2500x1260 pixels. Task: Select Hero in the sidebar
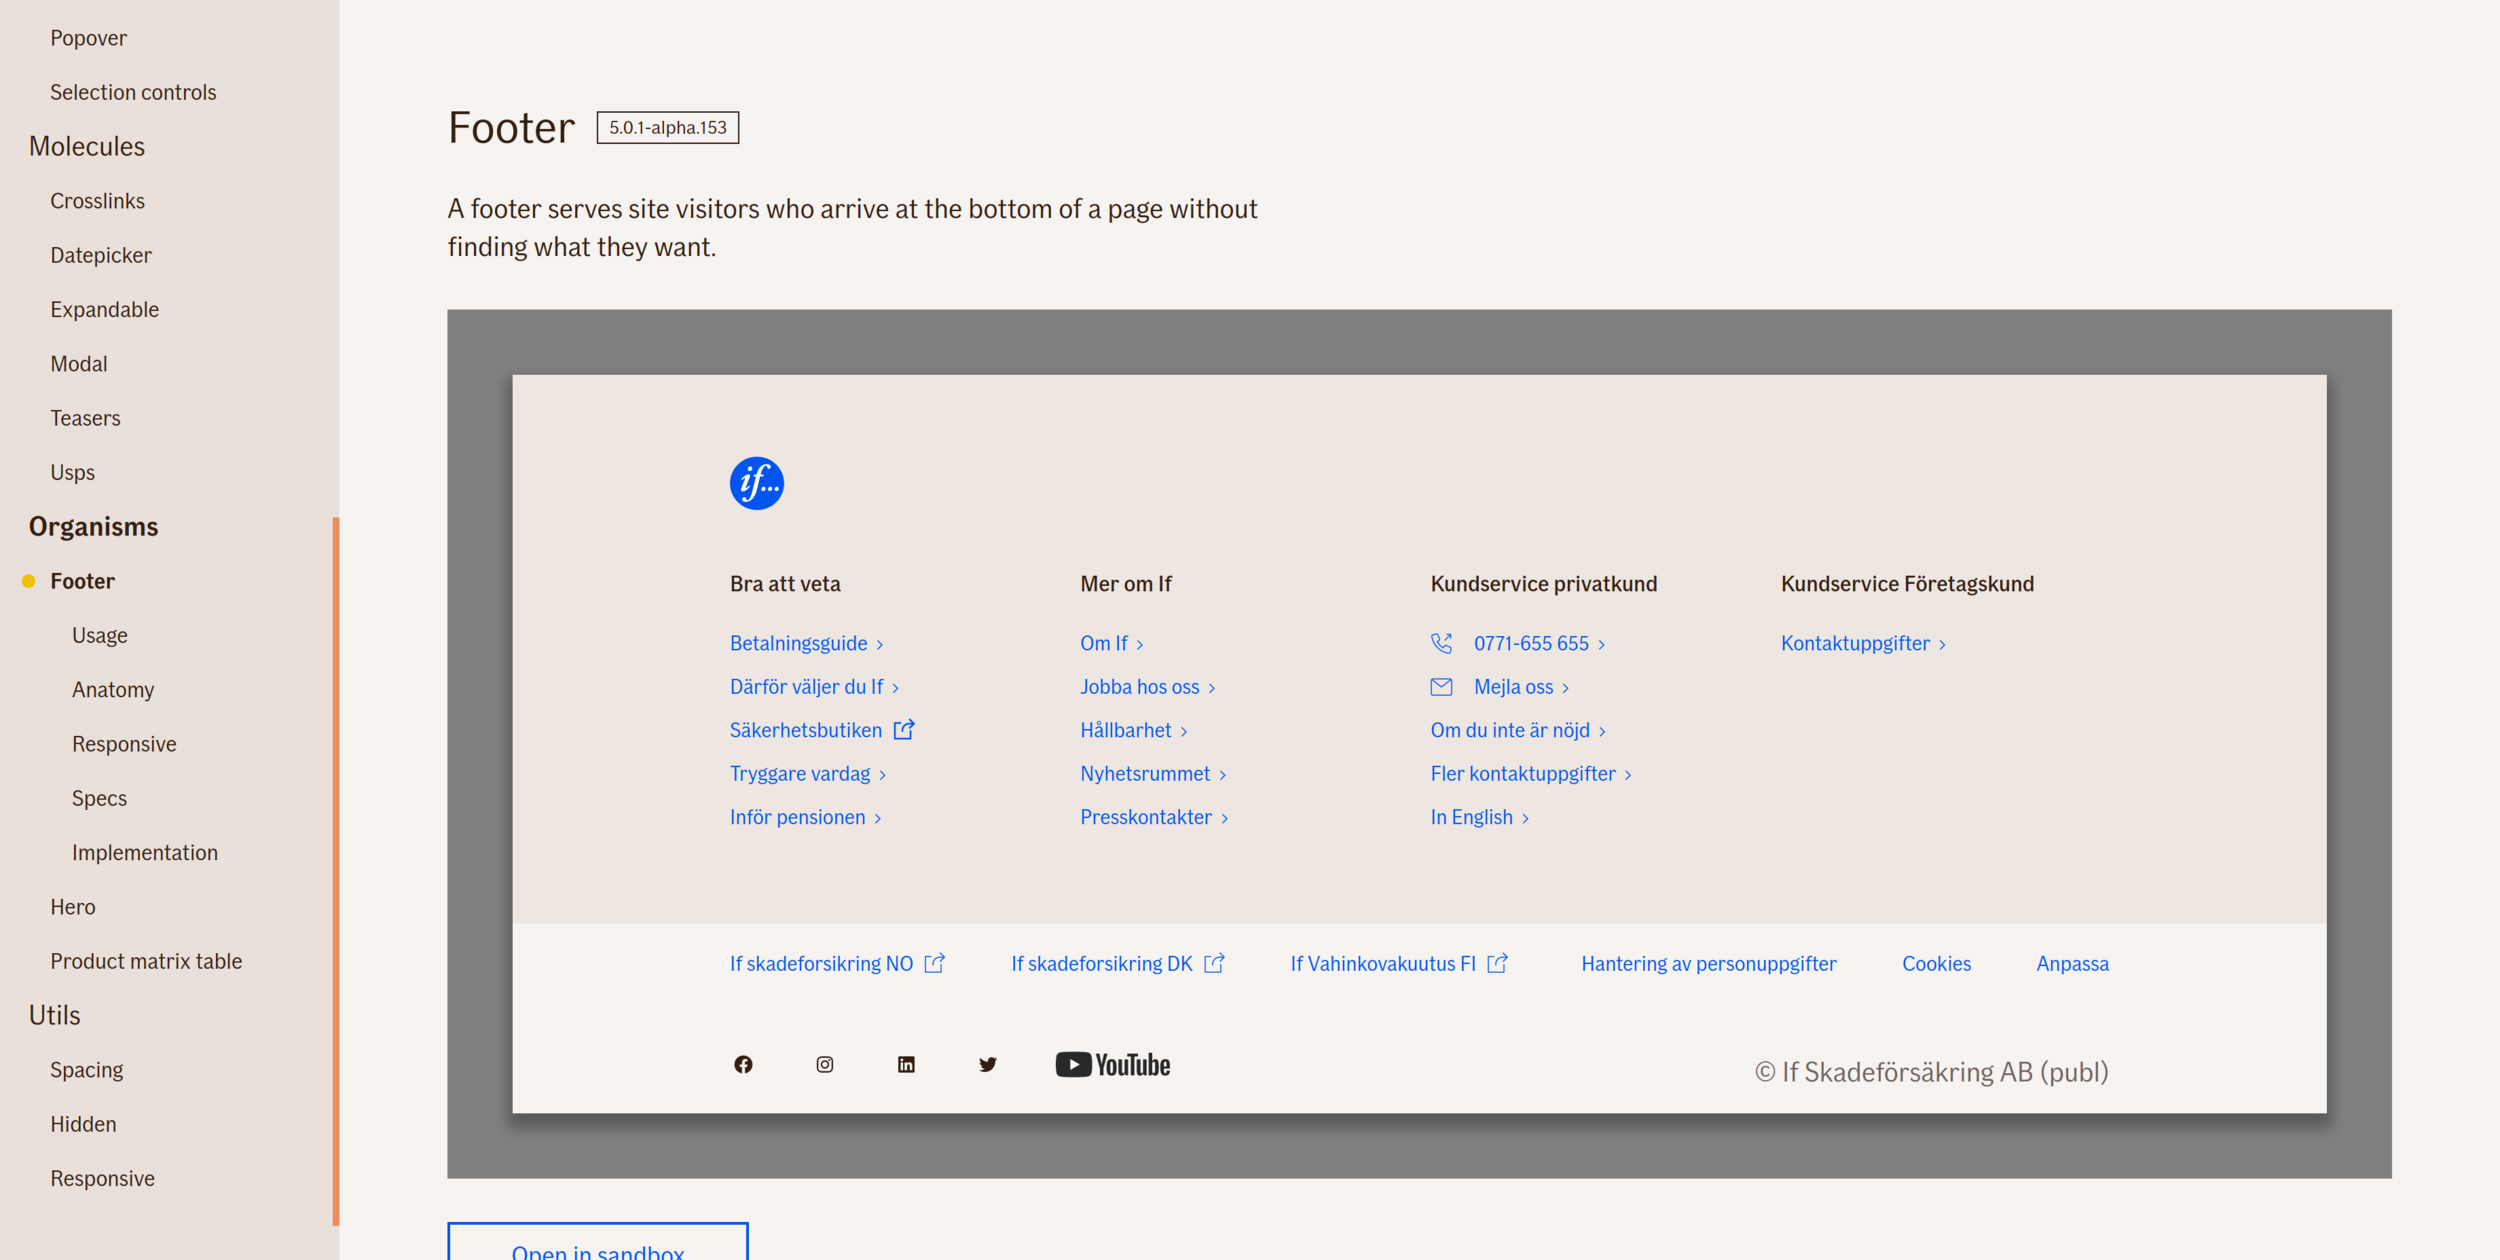73,906
